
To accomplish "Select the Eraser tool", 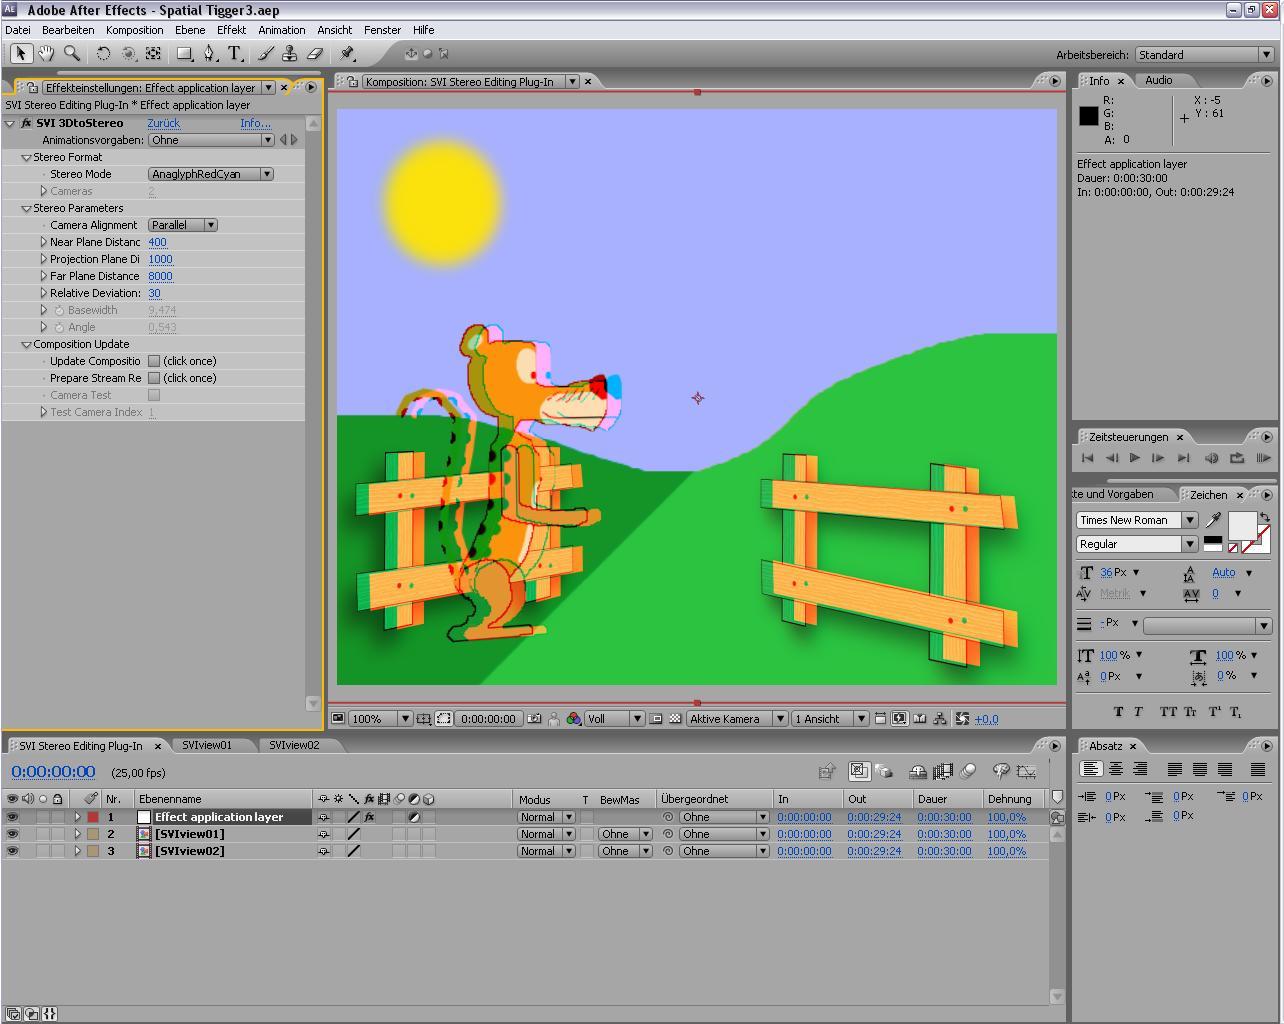I will coord(316,53).
